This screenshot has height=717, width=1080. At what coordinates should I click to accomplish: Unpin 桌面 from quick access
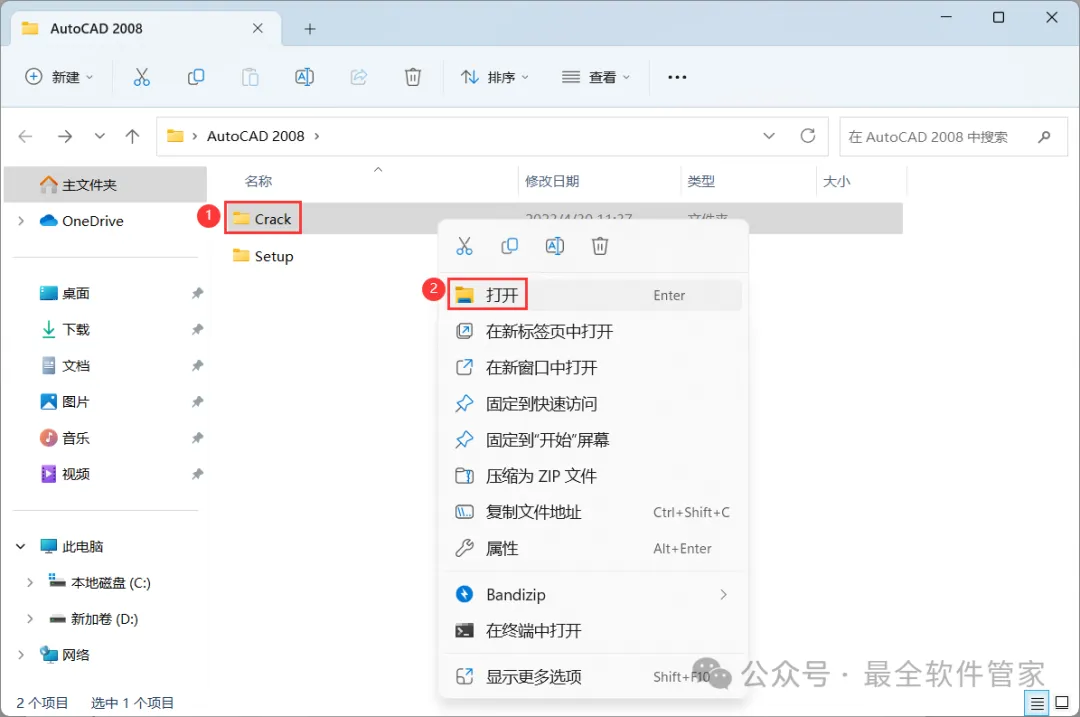[x=197, y=293]
